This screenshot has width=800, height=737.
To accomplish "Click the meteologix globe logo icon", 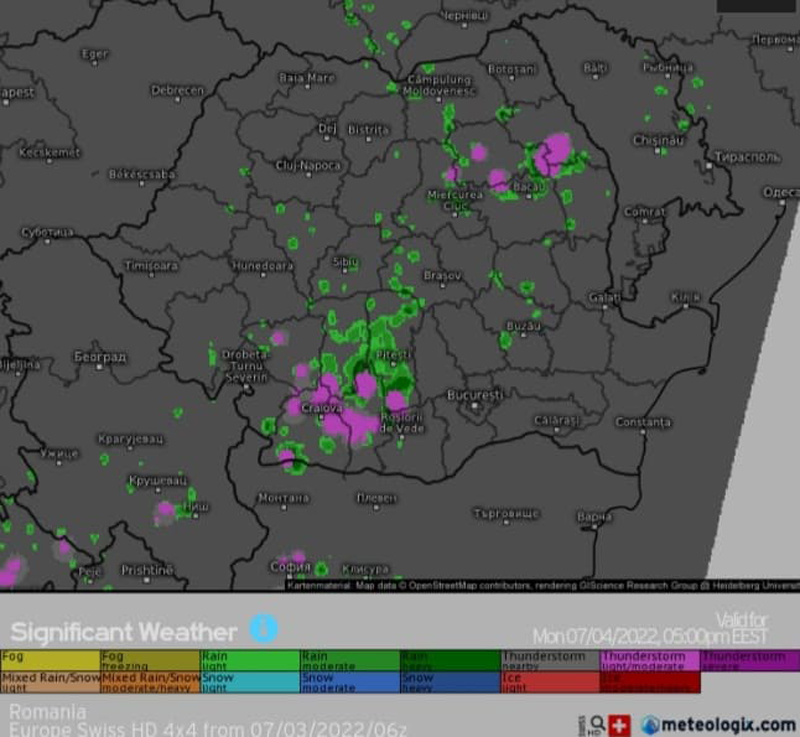I will pos(651,725).
